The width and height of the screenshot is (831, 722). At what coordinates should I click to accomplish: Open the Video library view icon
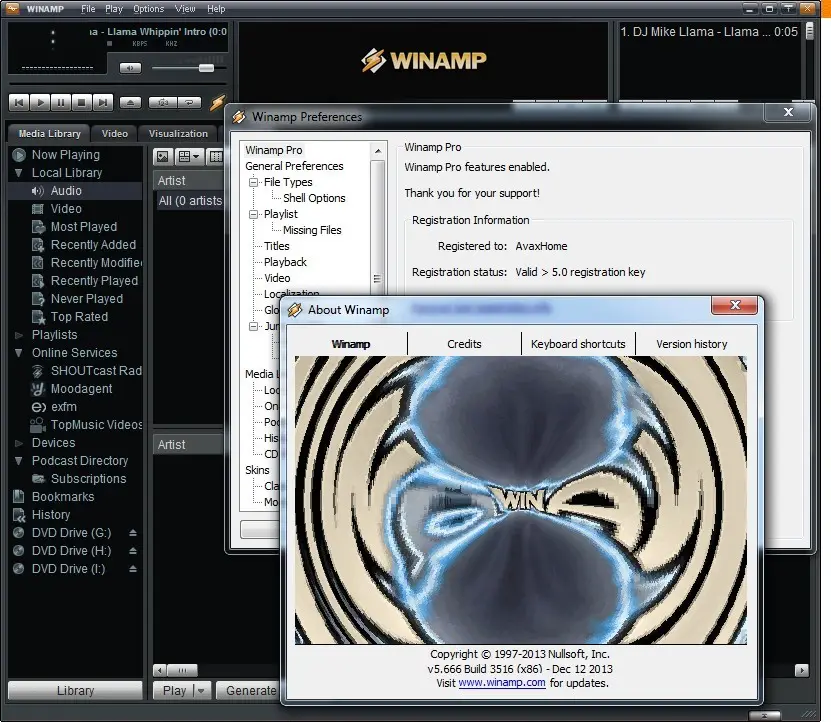[x=38, y=209]
